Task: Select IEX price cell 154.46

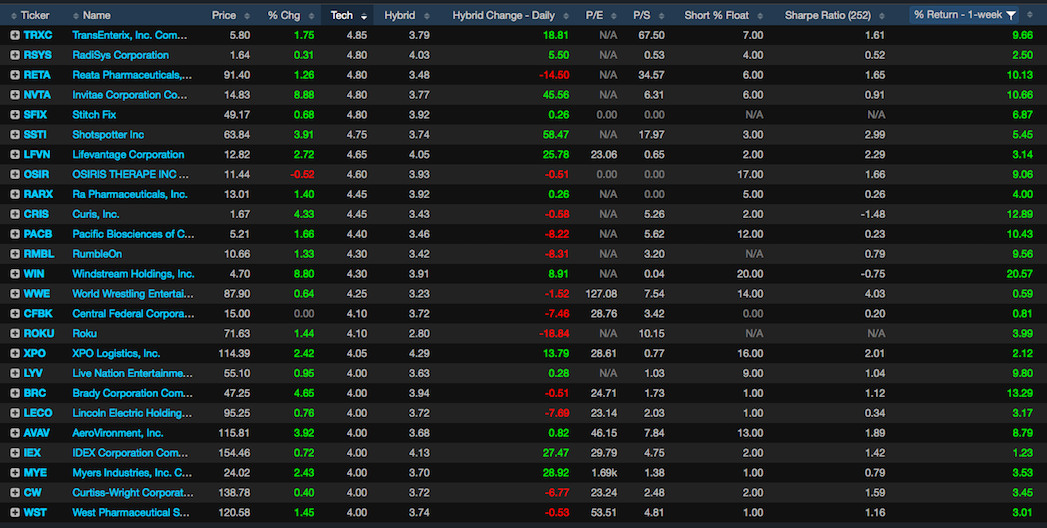Action: (234, 453)
